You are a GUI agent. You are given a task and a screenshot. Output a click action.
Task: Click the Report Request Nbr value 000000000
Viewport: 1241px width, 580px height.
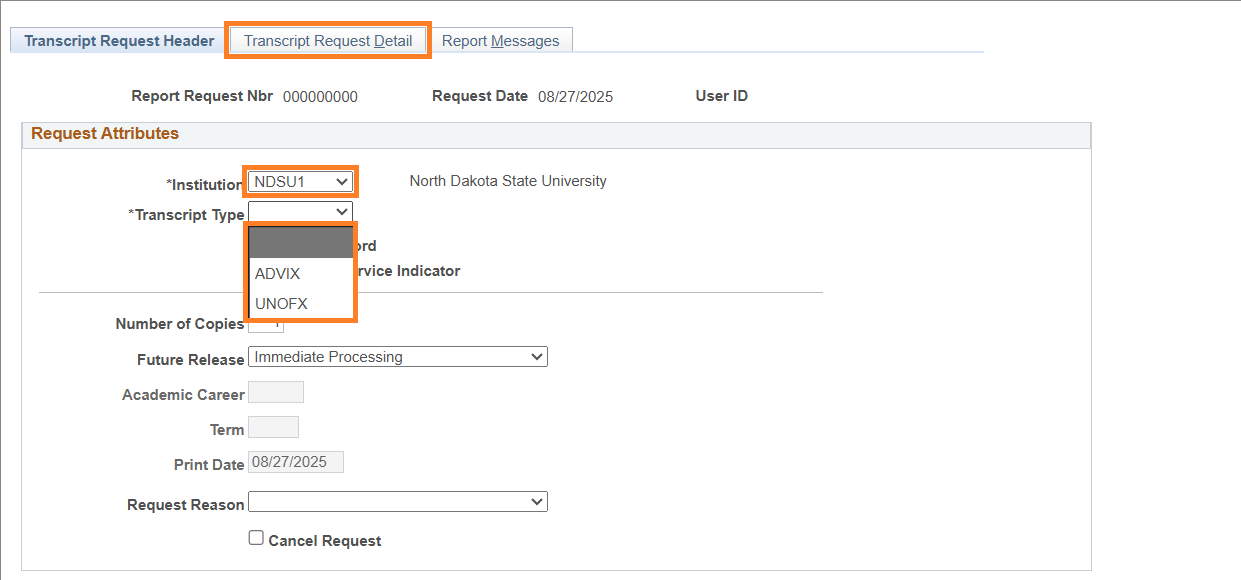coord(320,96)
